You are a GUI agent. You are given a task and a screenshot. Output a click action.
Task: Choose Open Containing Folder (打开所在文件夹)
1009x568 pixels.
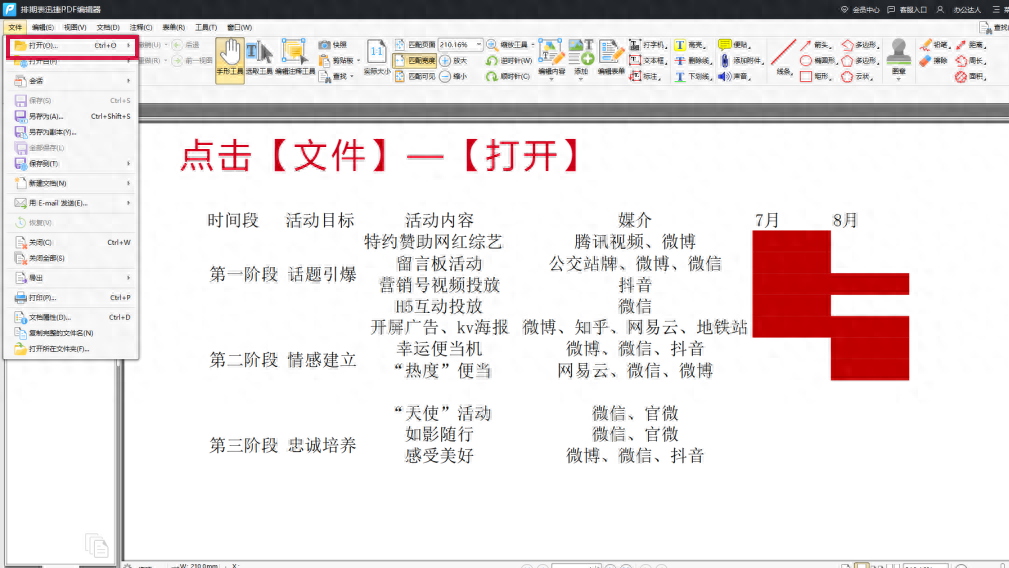click(x=71, y=349)
